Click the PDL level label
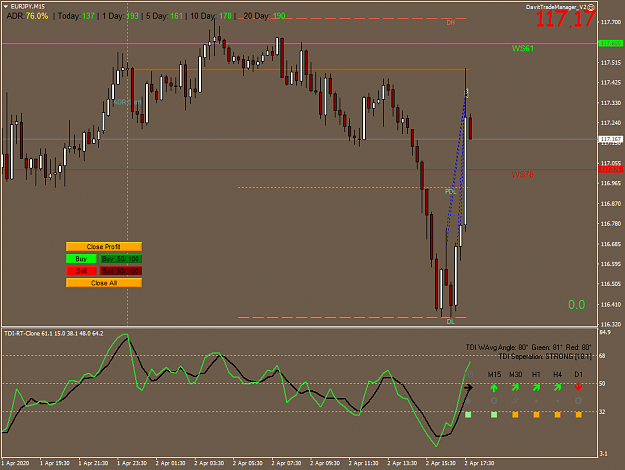The width and height of the screenshot is (625, 470). (450, 192)
